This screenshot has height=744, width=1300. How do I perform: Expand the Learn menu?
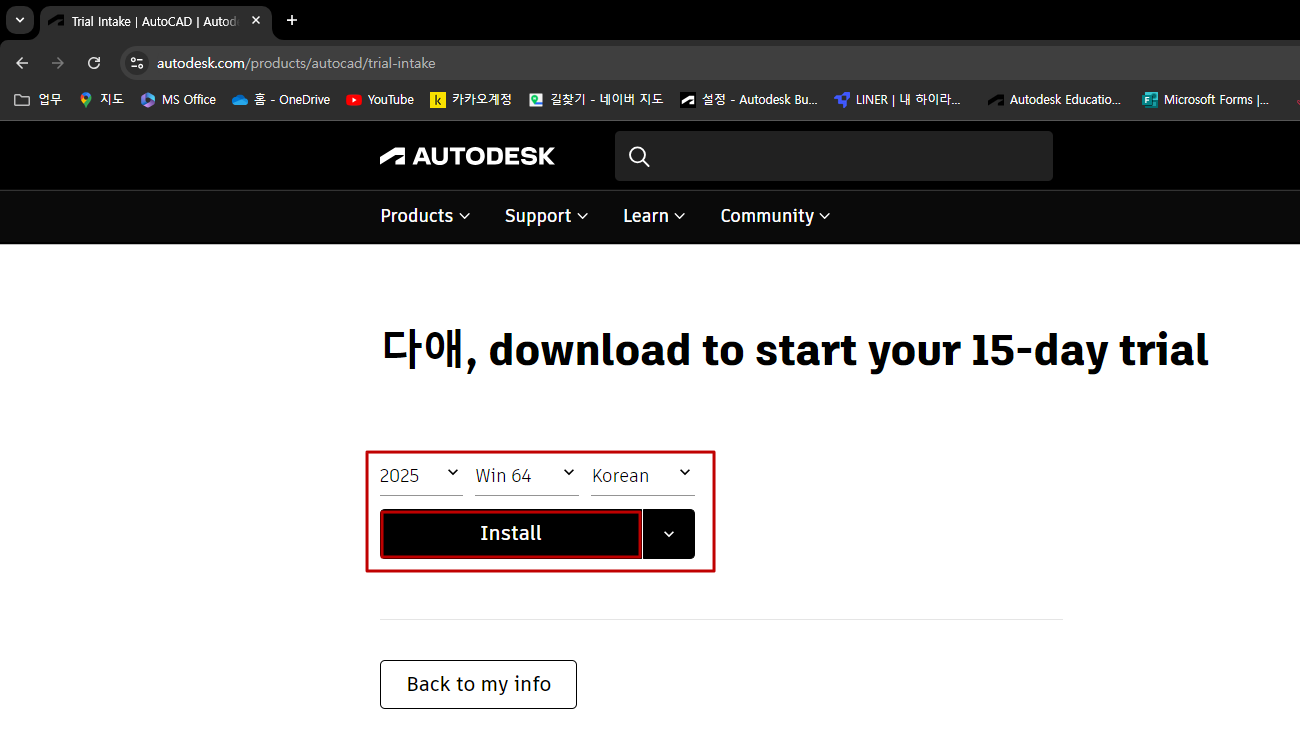pyautogui.click(x=654, y=216)
